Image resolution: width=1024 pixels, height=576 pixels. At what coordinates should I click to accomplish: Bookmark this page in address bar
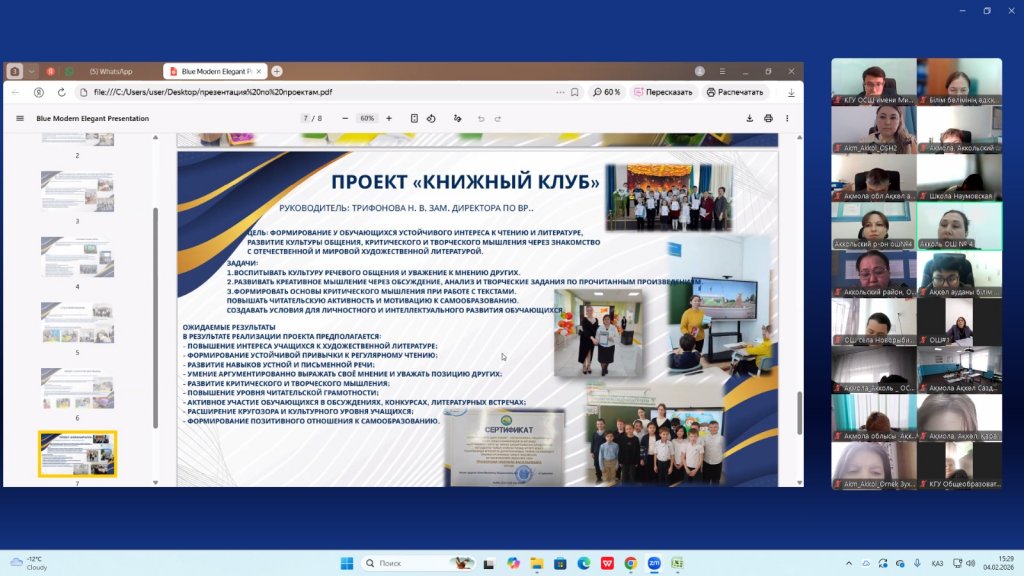click(575, 92)
